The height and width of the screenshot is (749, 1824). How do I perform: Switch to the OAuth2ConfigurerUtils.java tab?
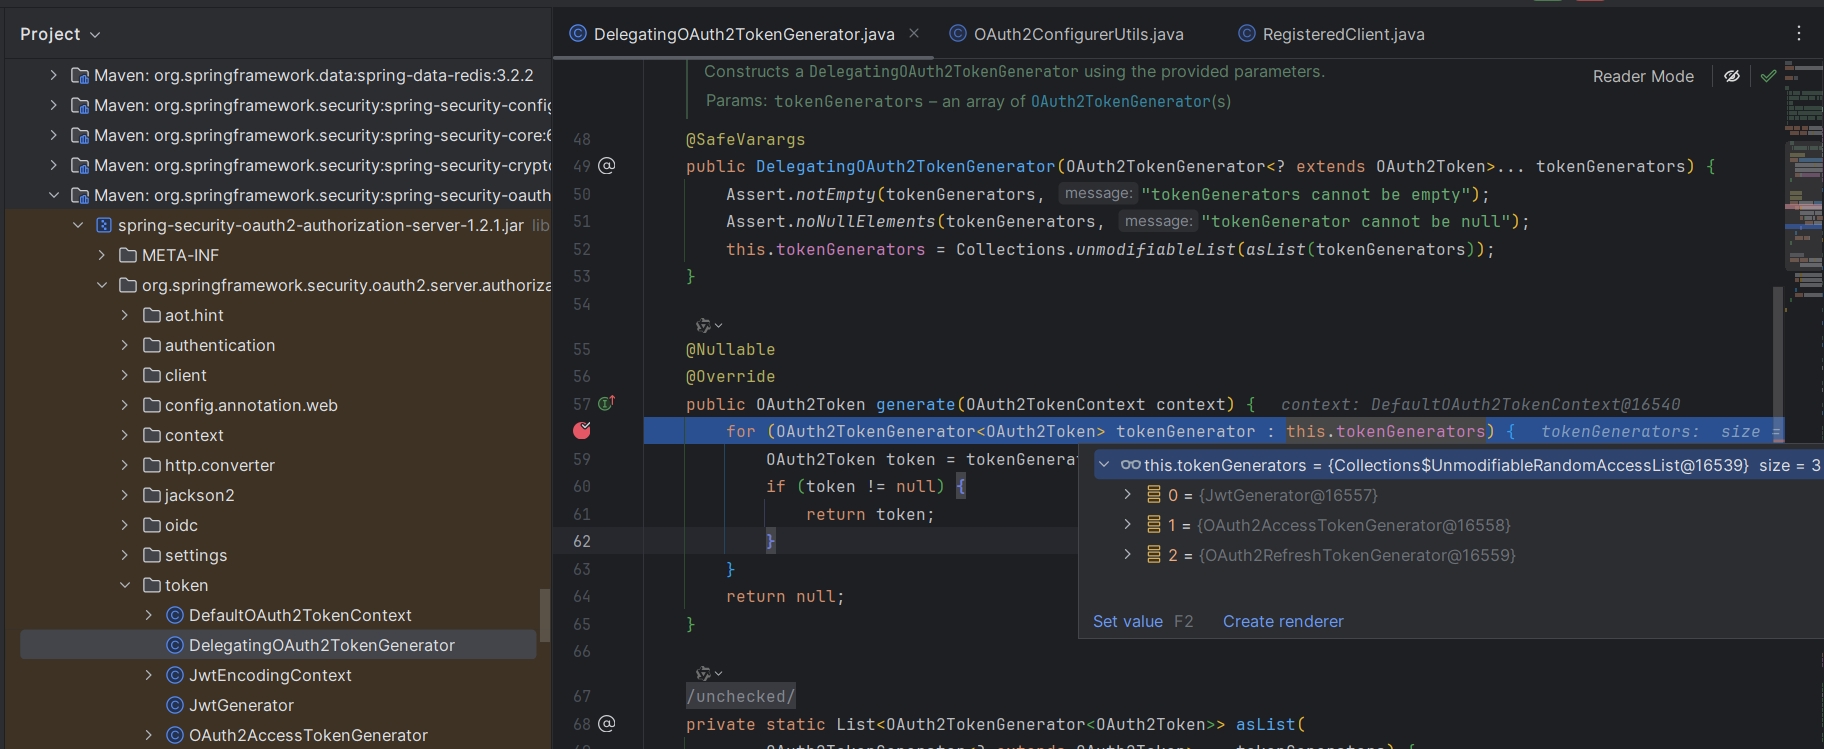1078,34
